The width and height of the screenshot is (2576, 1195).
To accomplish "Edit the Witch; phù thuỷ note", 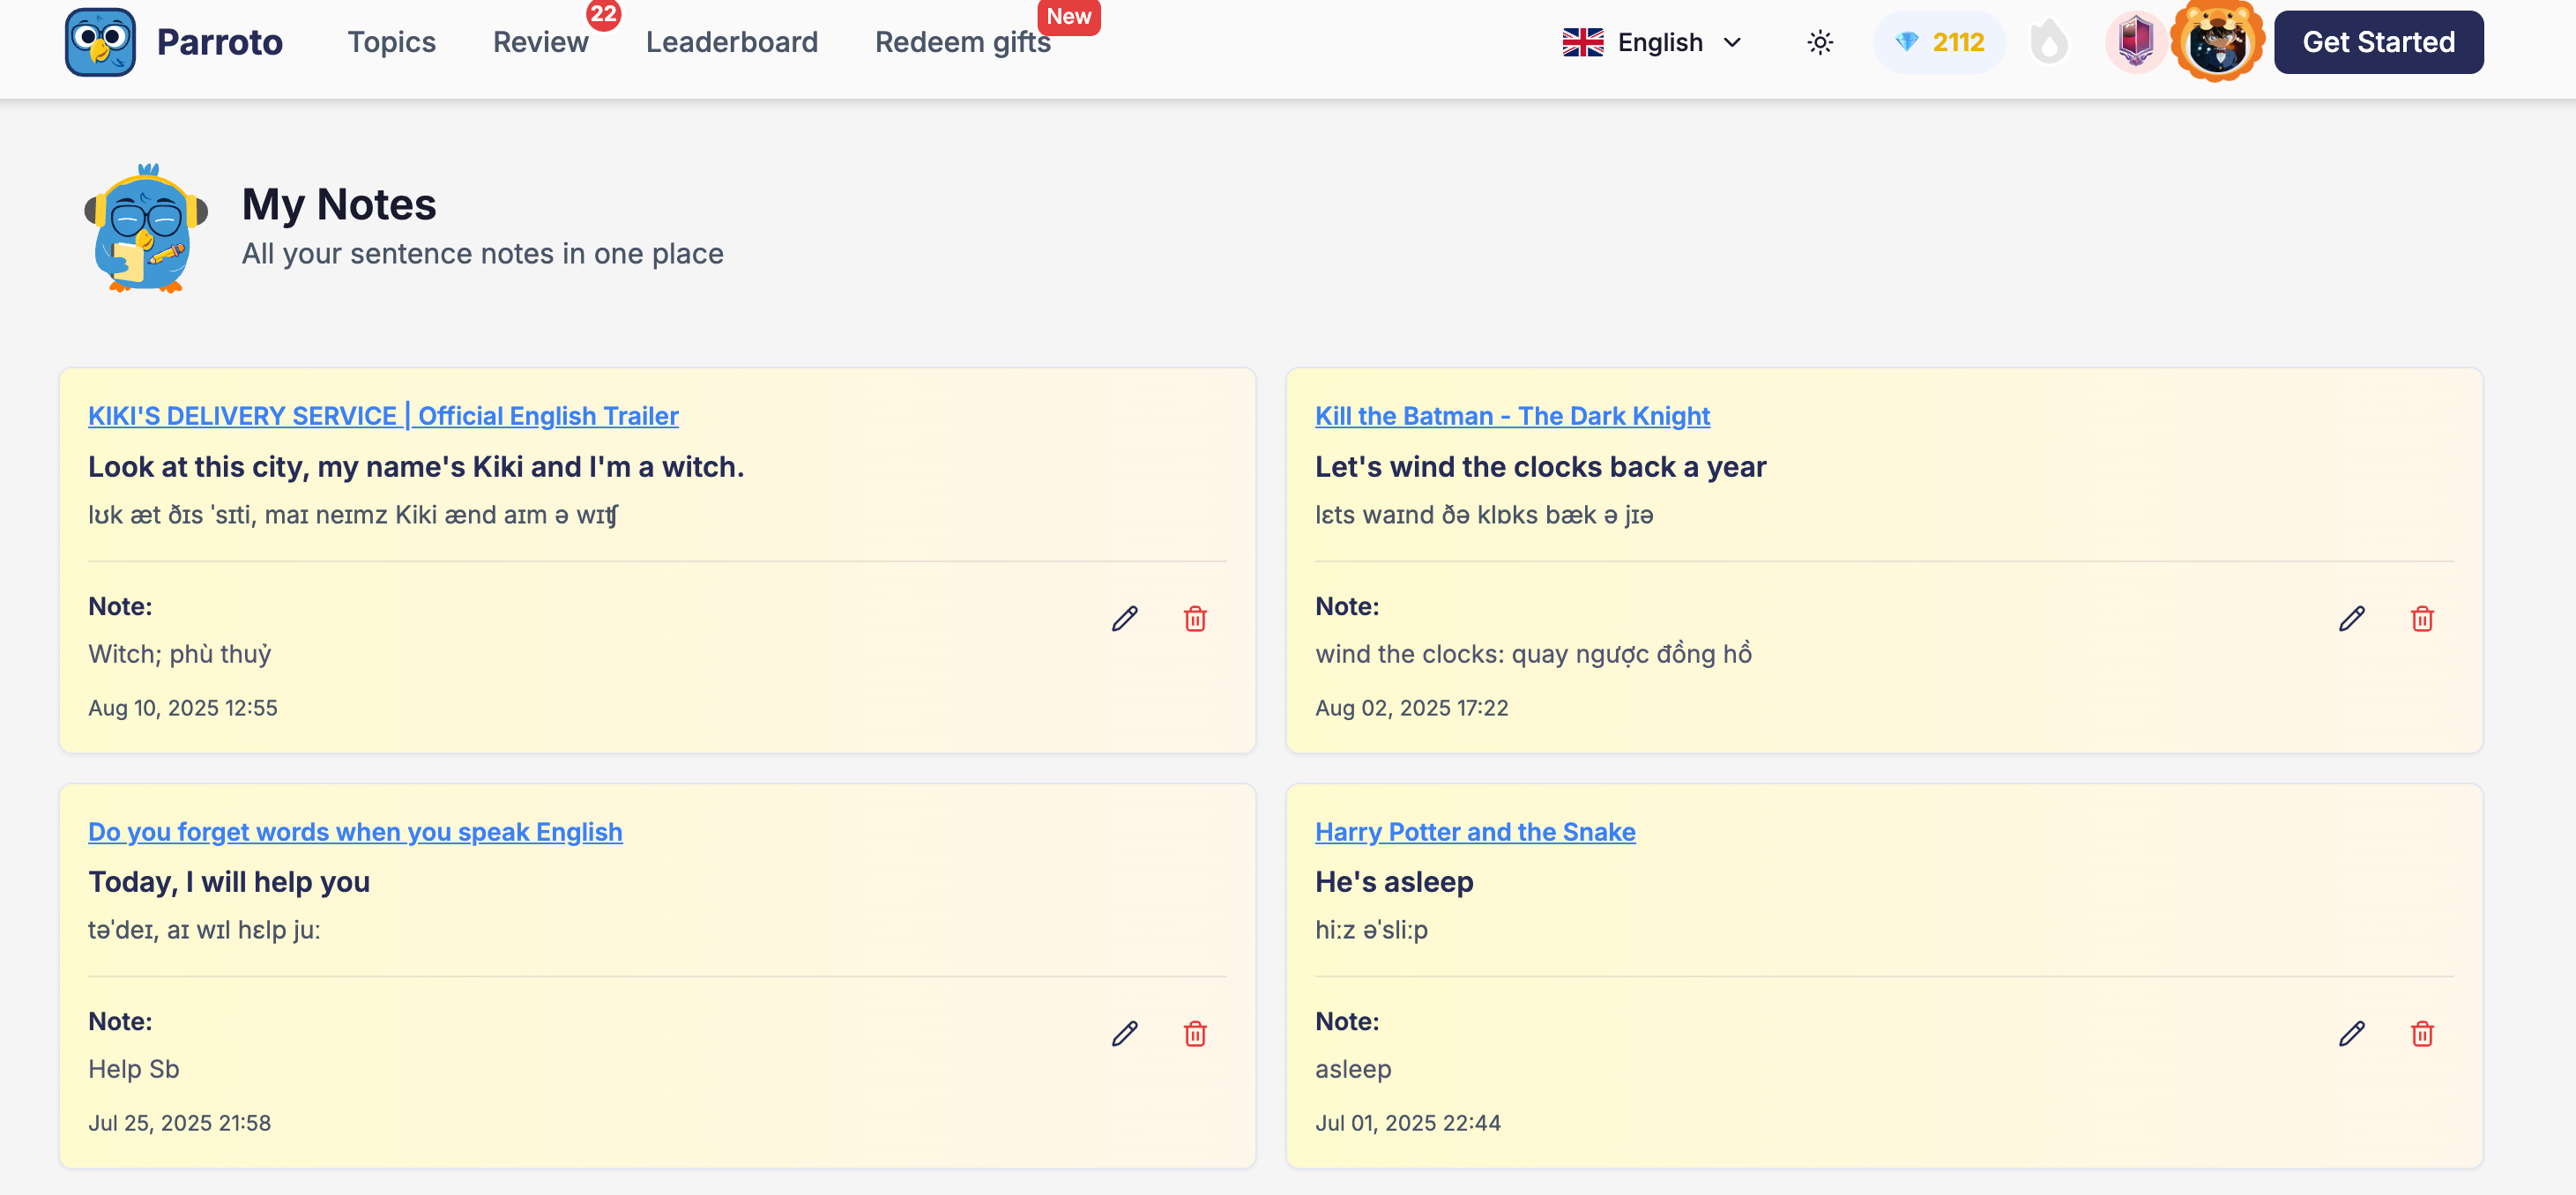I will [1124, 619].
